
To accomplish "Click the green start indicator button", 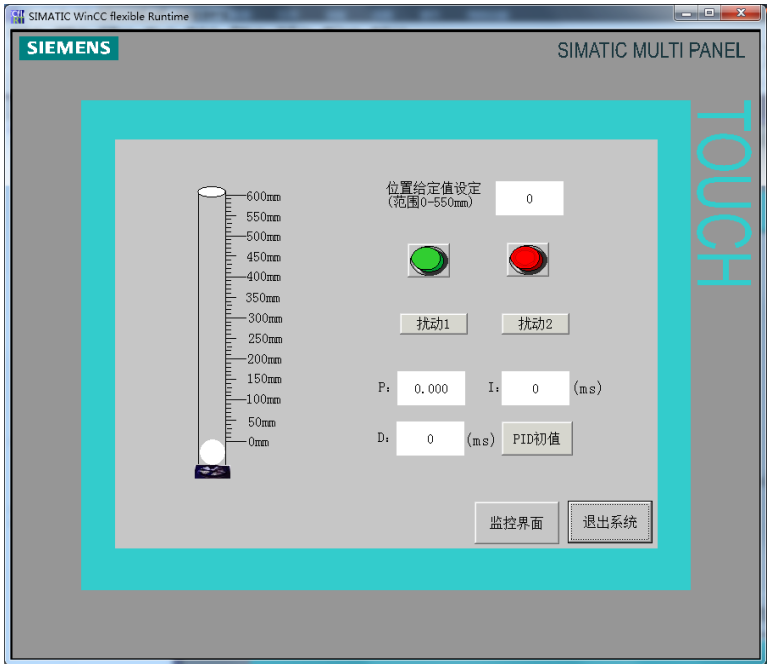I will click(428, 260).
